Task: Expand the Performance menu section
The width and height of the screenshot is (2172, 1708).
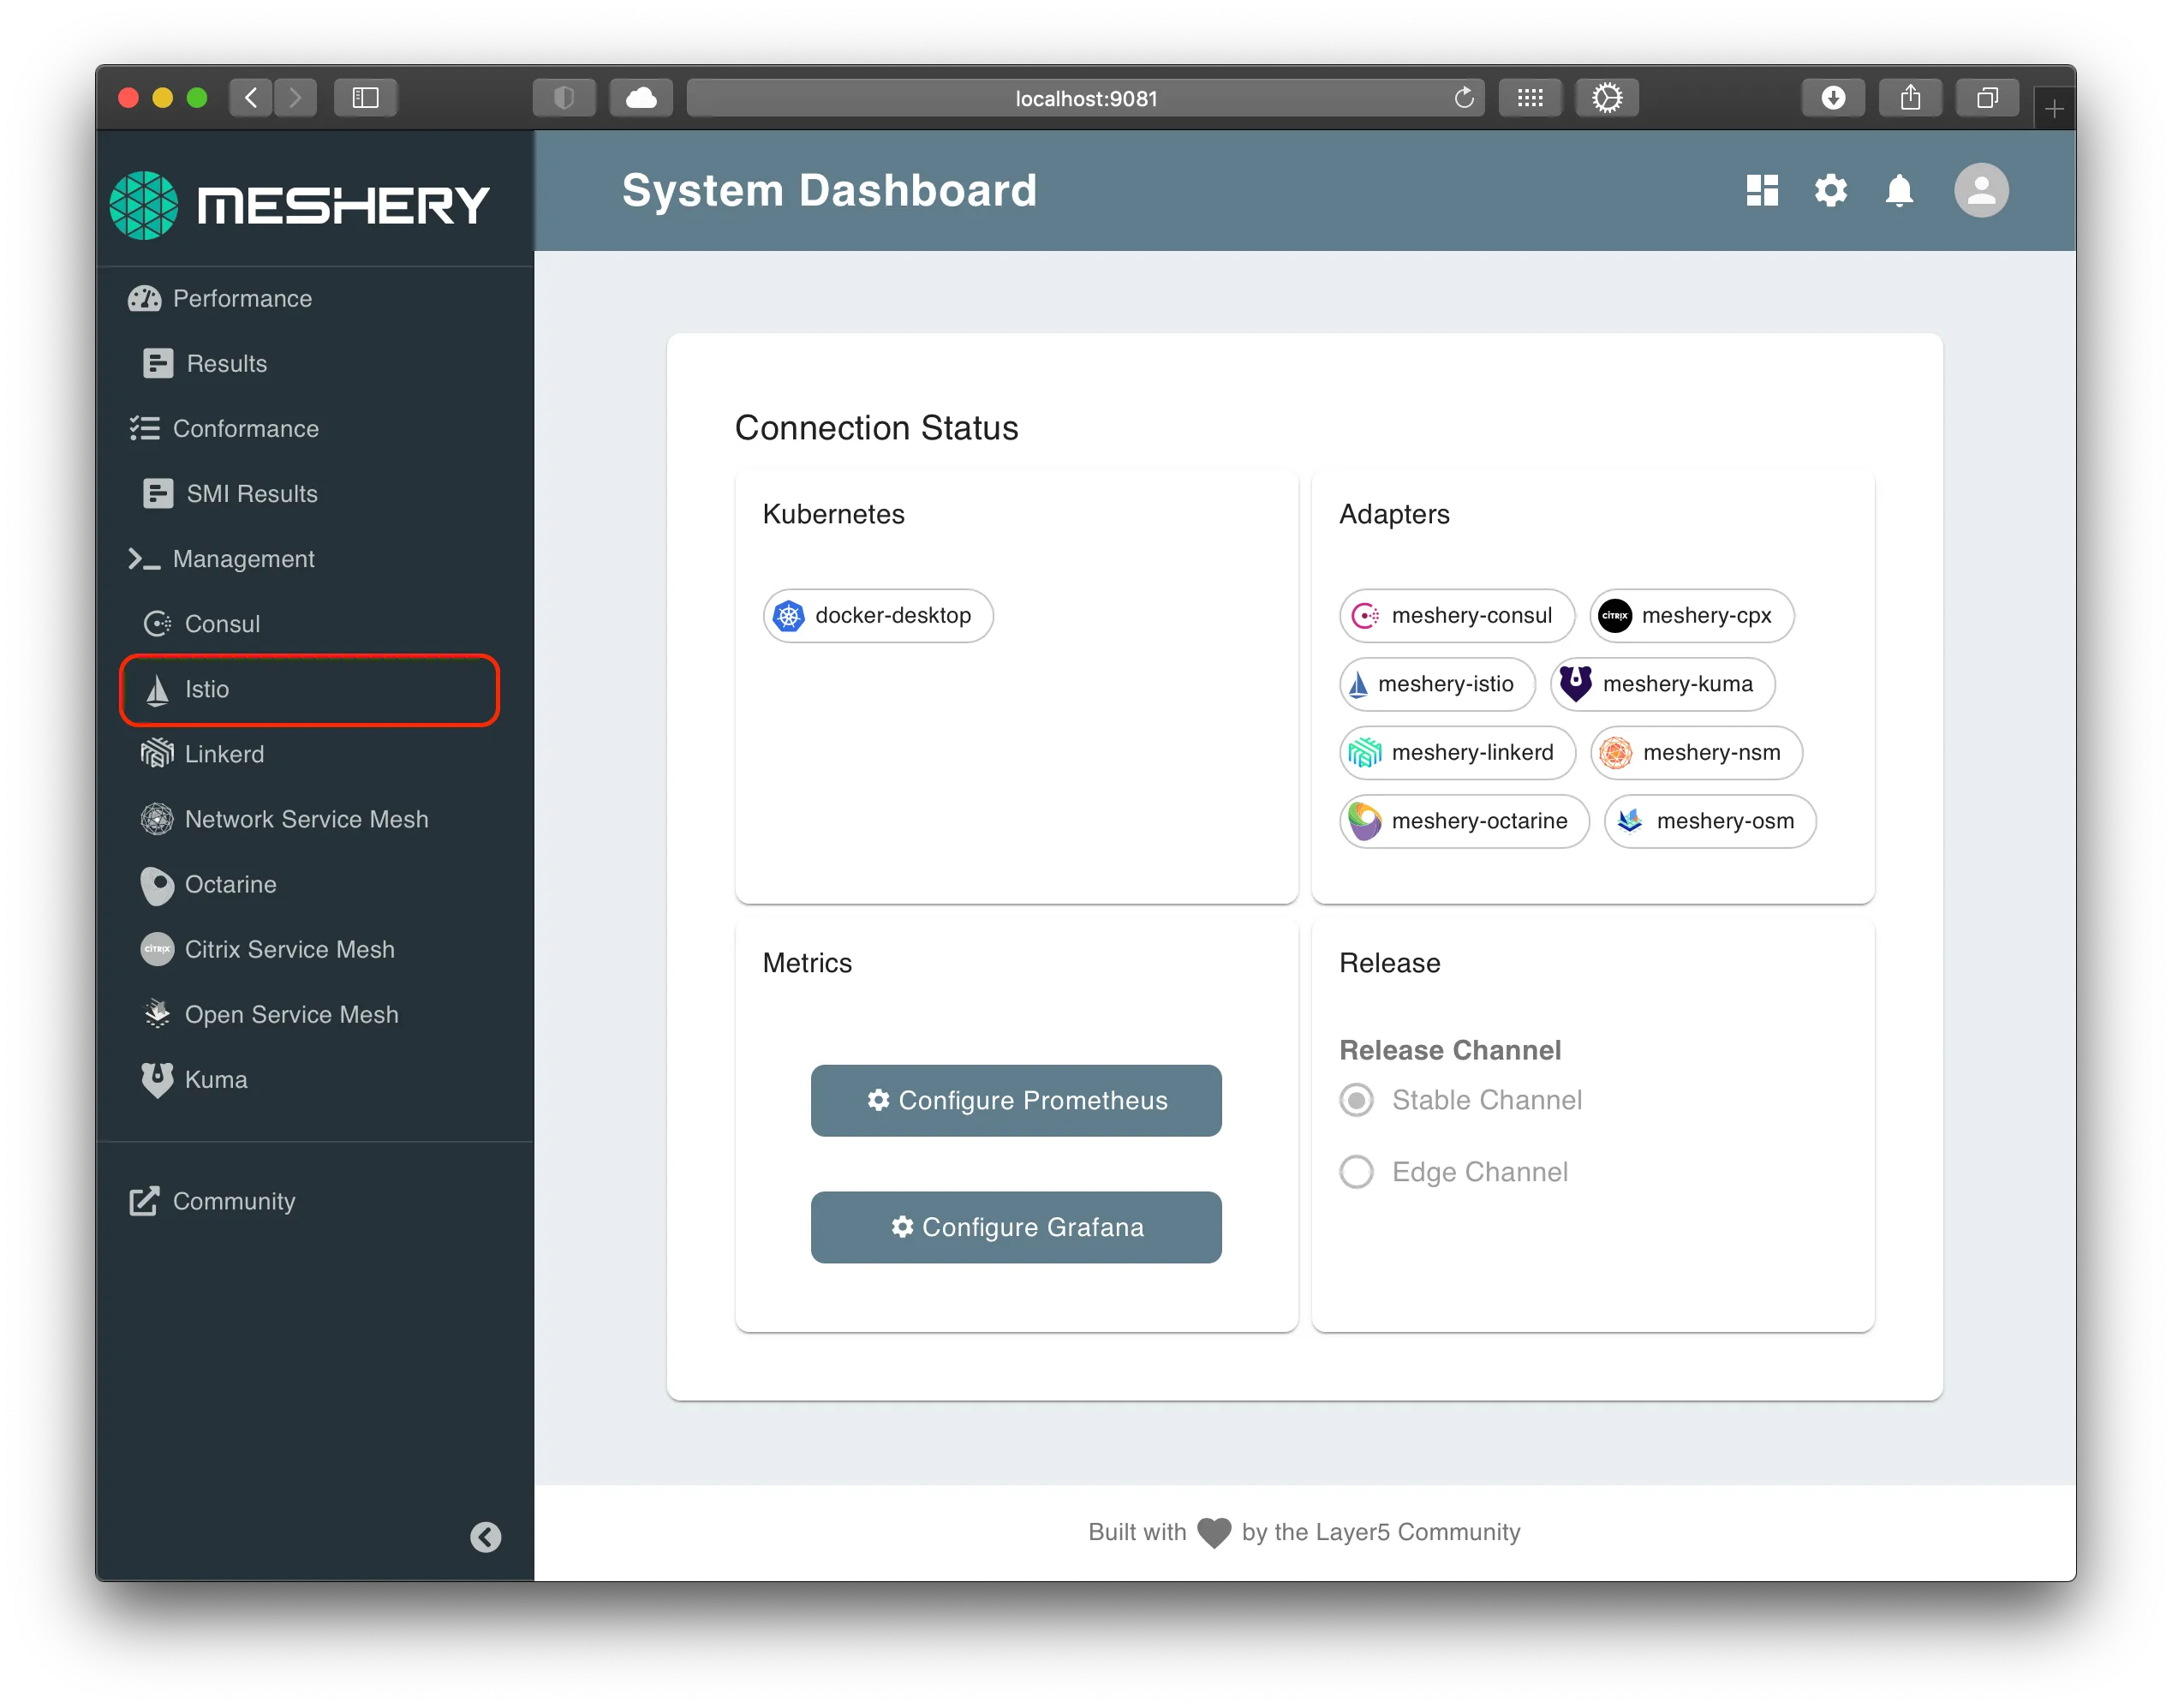Action: (242, 299)
